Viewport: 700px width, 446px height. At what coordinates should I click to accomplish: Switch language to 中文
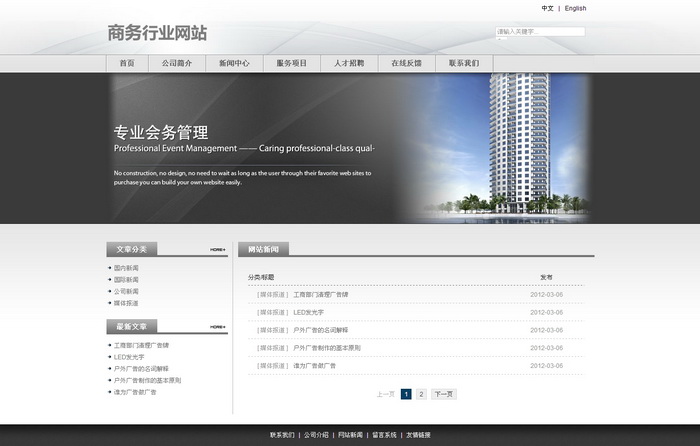[x=547, y=8]
